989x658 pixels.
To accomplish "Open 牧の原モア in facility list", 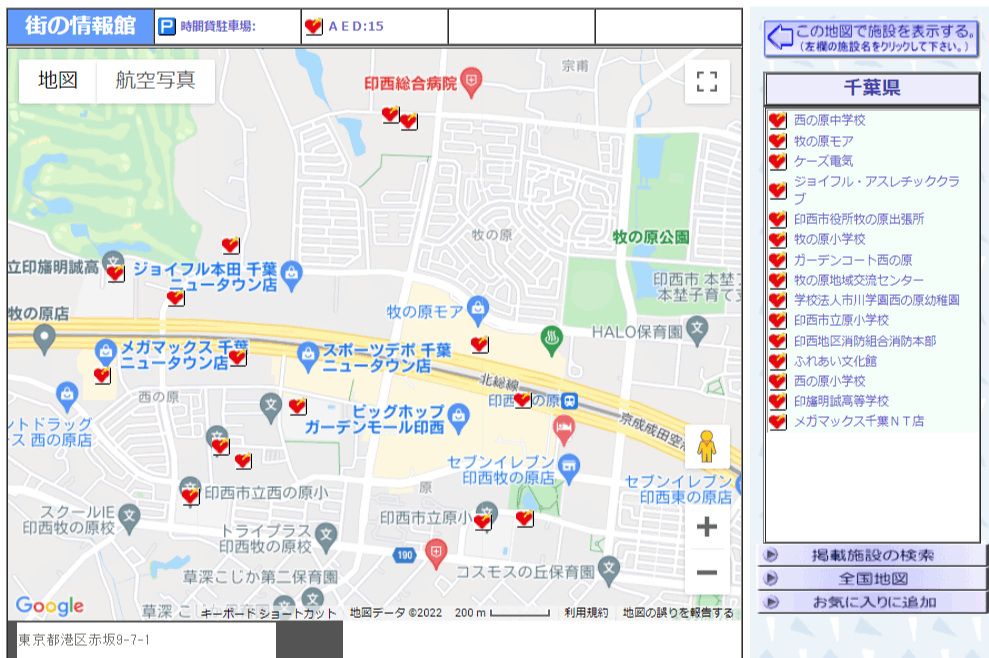I will 823,141.
